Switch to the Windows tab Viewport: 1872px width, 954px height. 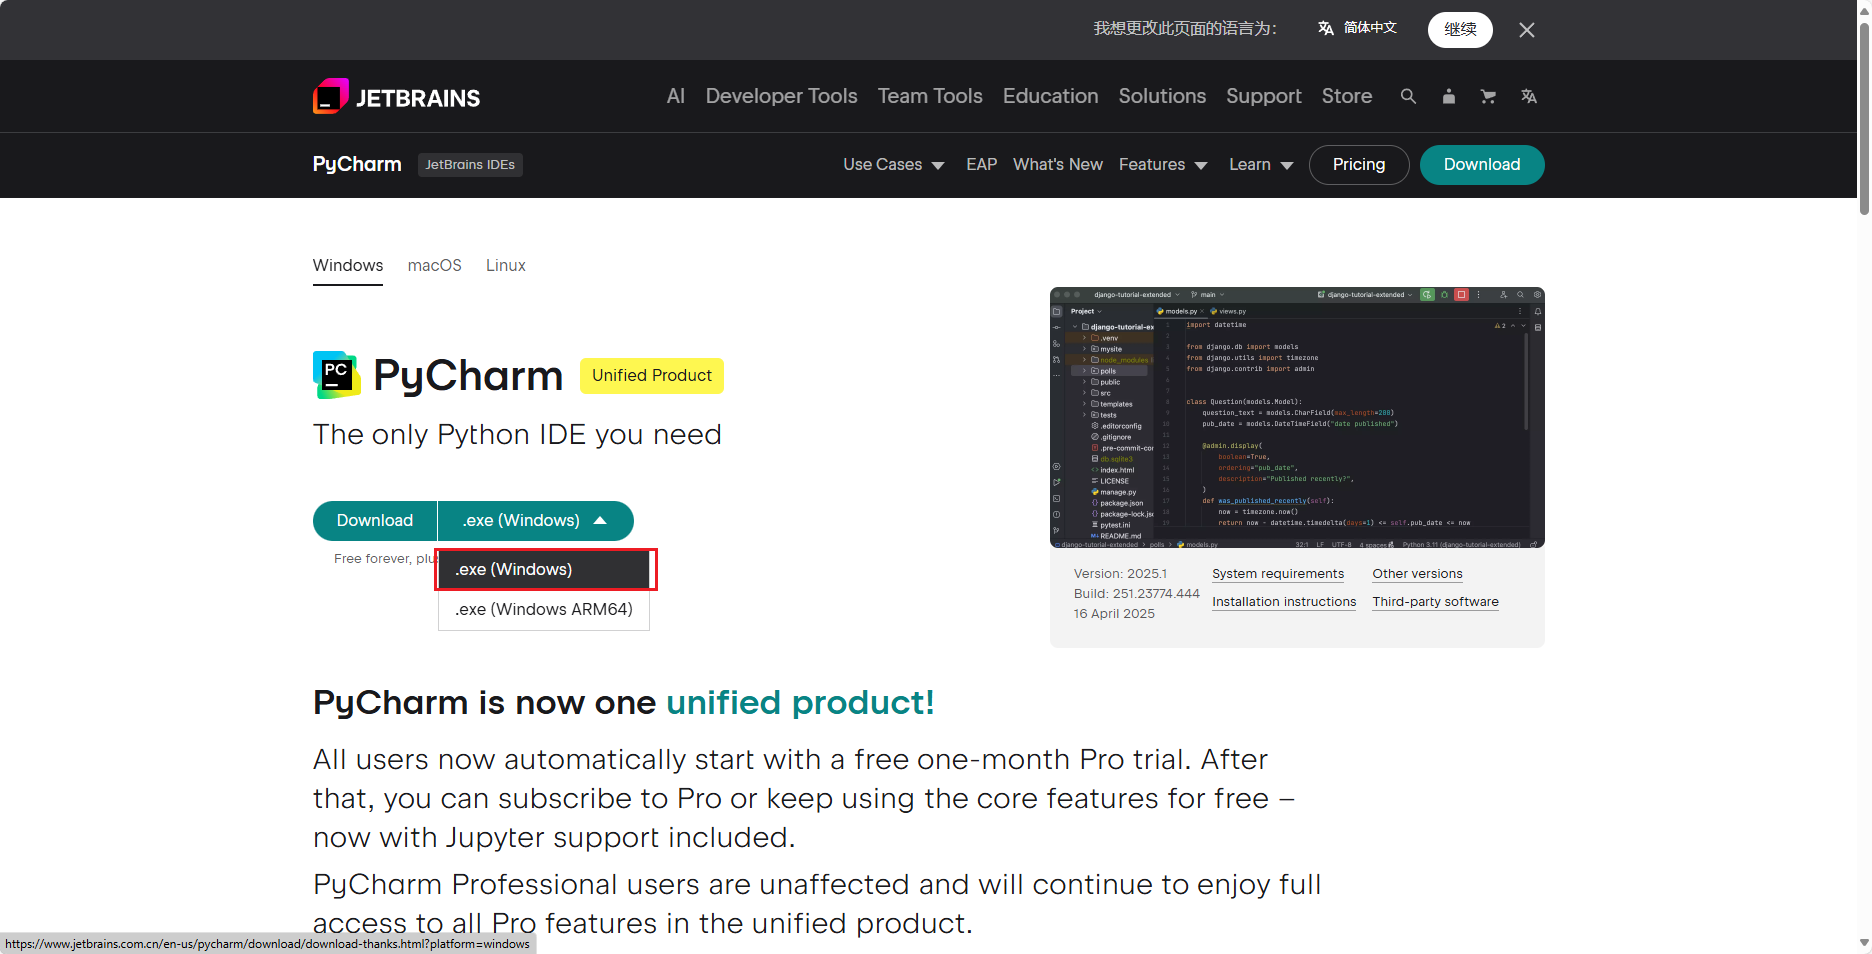pyautogui.click(x=348, y=266)
